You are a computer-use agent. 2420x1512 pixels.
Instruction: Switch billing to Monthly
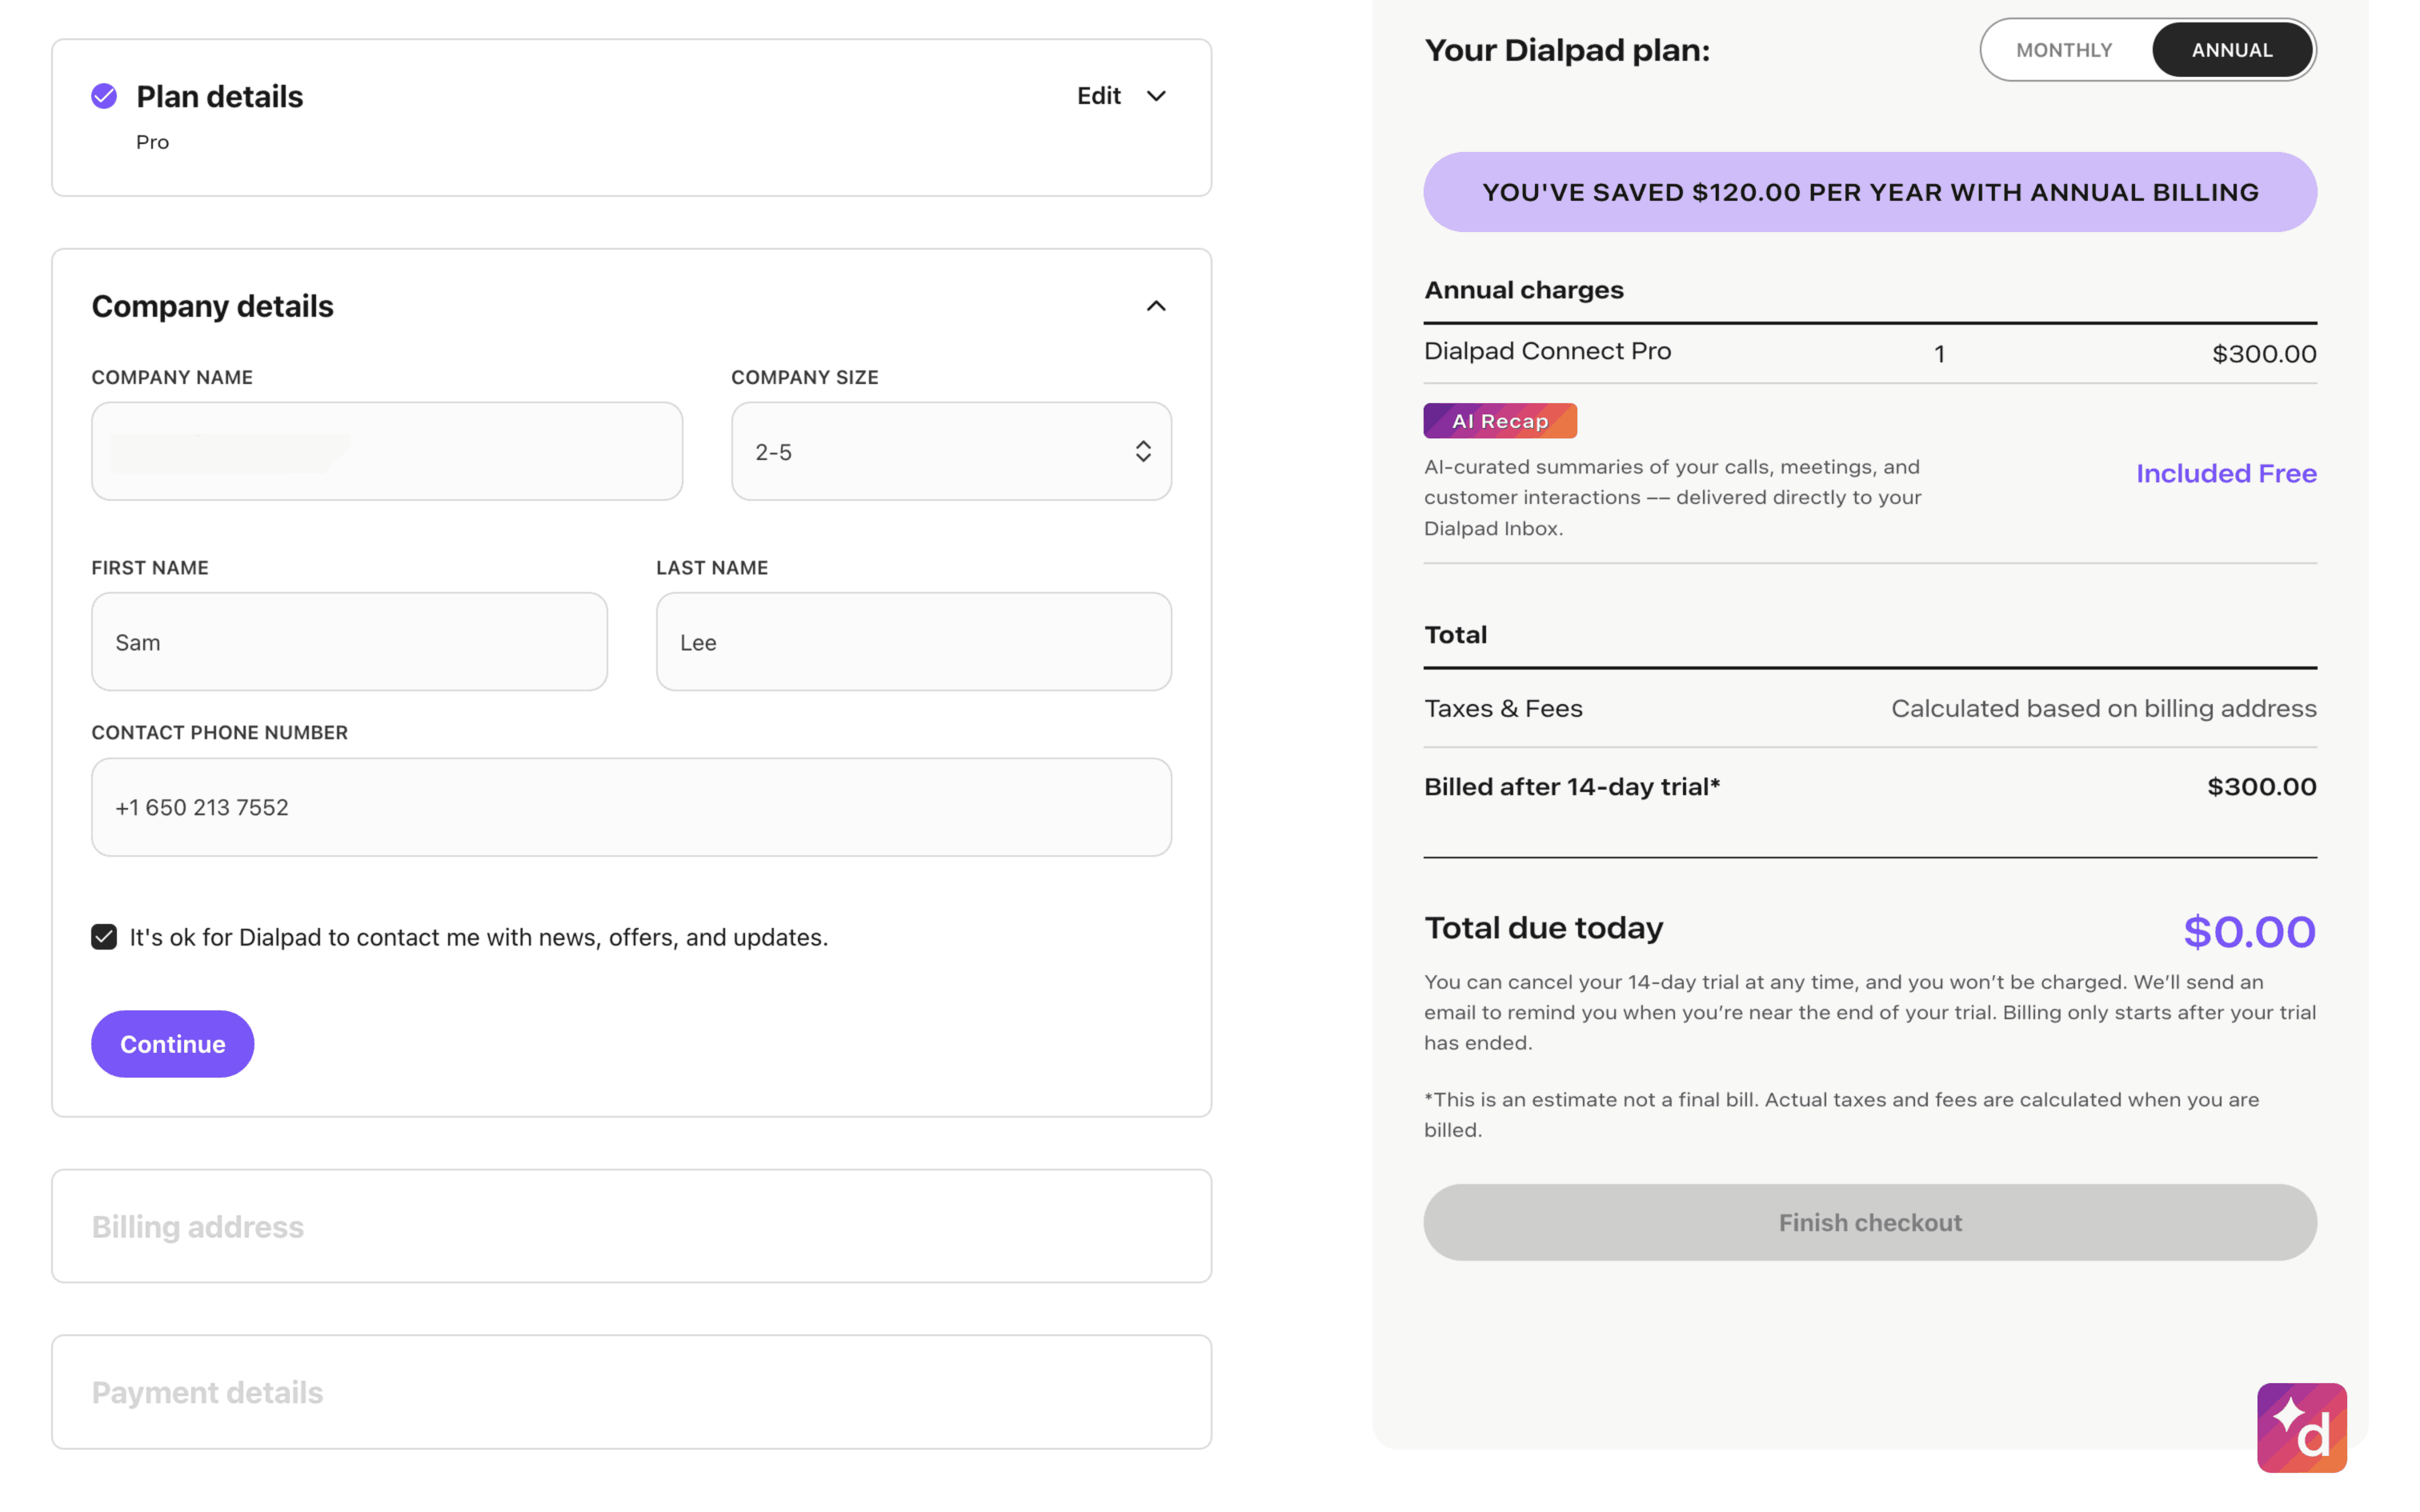(x=2063, y=50)
